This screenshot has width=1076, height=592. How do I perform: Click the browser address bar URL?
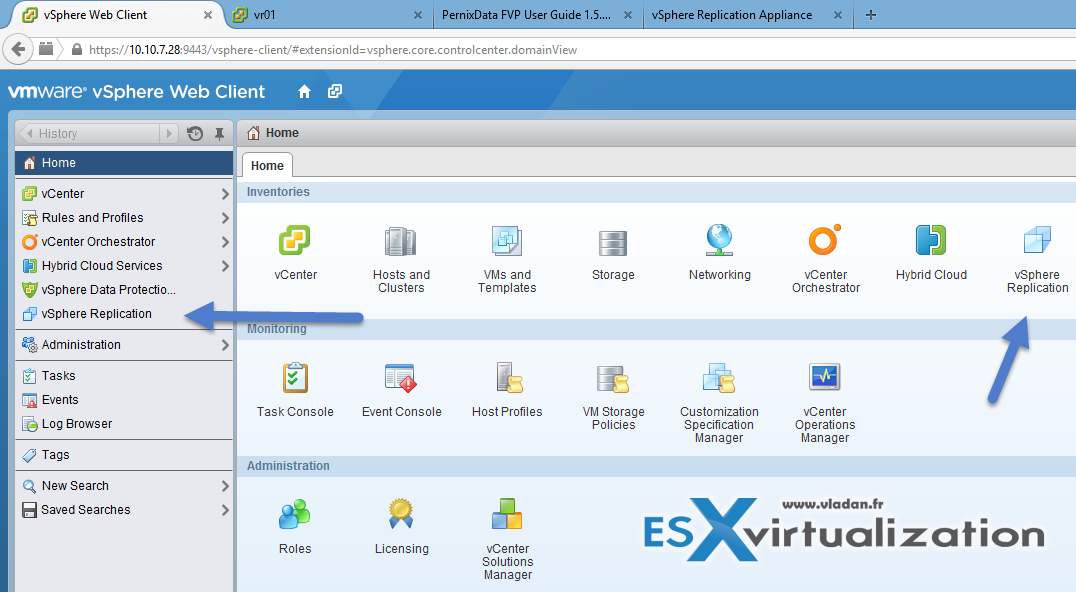(x=333, y=49)
